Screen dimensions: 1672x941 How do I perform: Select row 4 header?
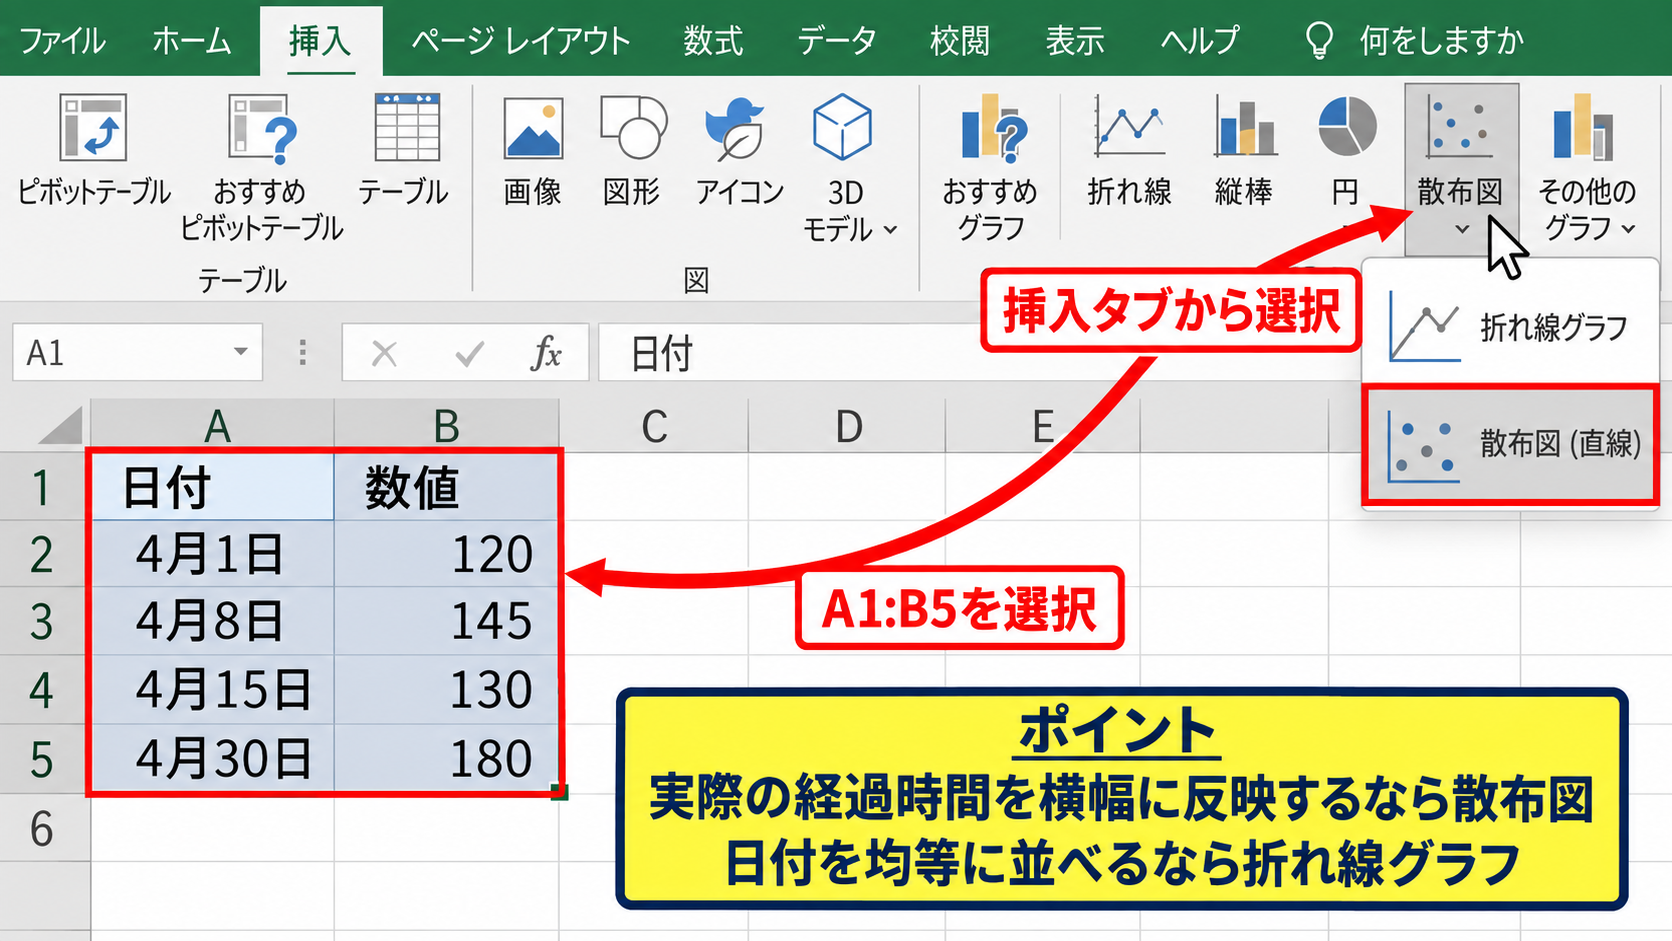(x=44, y=690)
